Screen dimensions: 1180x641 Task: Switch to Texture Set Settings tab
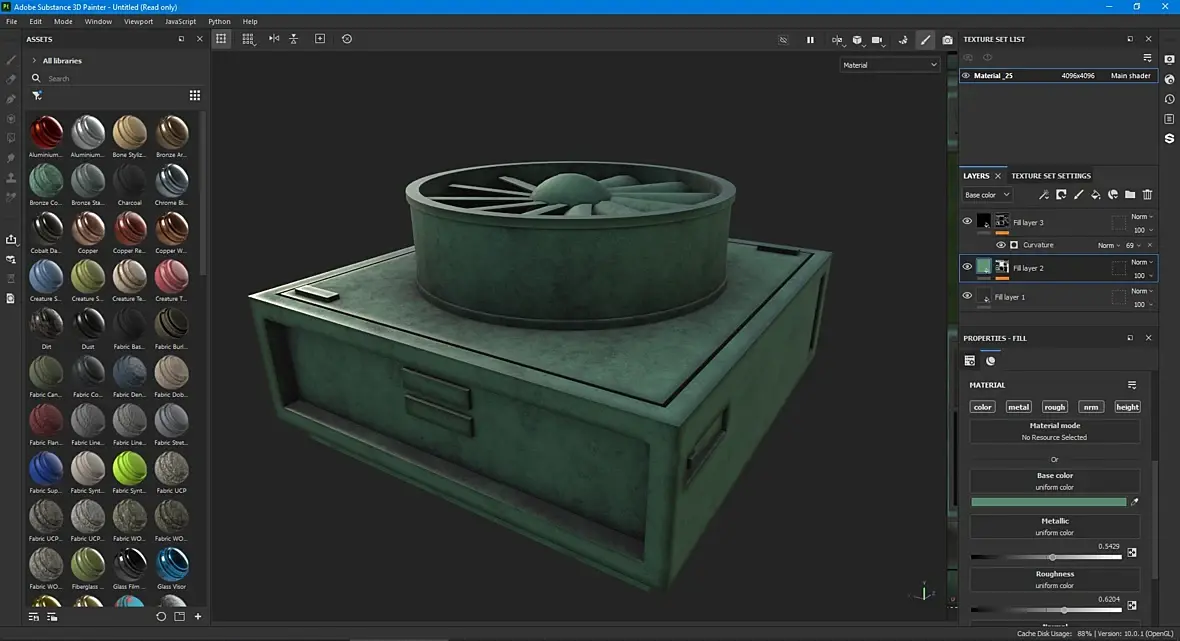1050,176
